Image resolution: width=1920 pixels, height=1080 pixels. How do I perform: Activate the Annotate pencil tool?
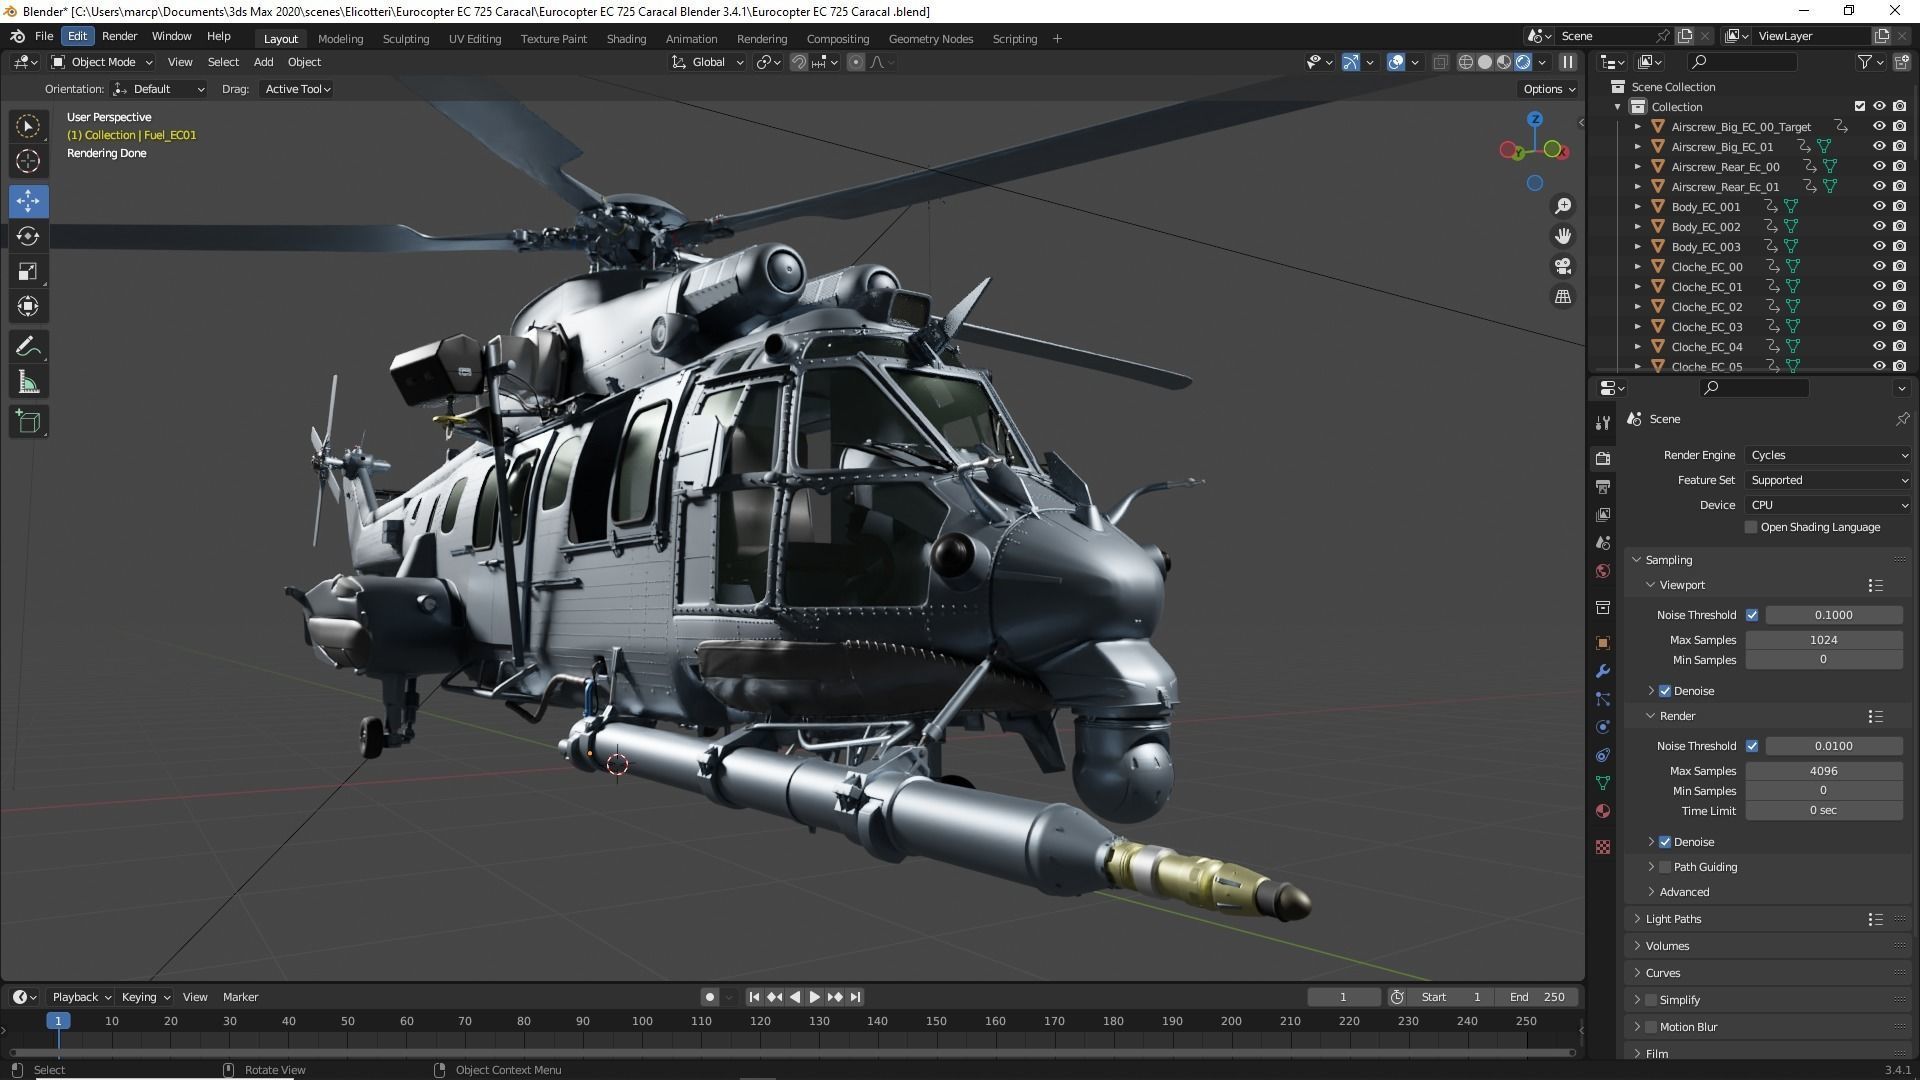[28, 347]
